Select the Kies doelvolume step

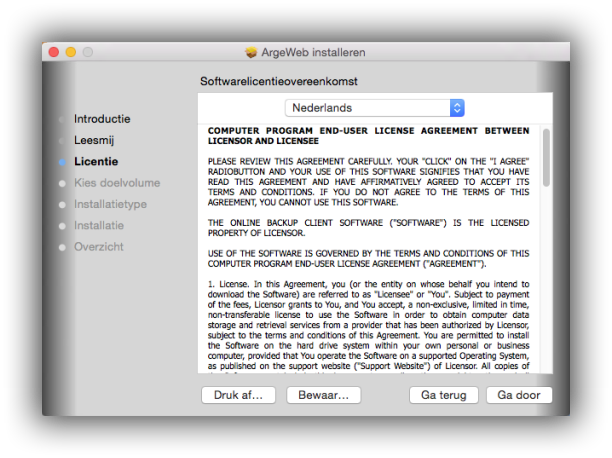pyautogui.click(x=117, y=183)
